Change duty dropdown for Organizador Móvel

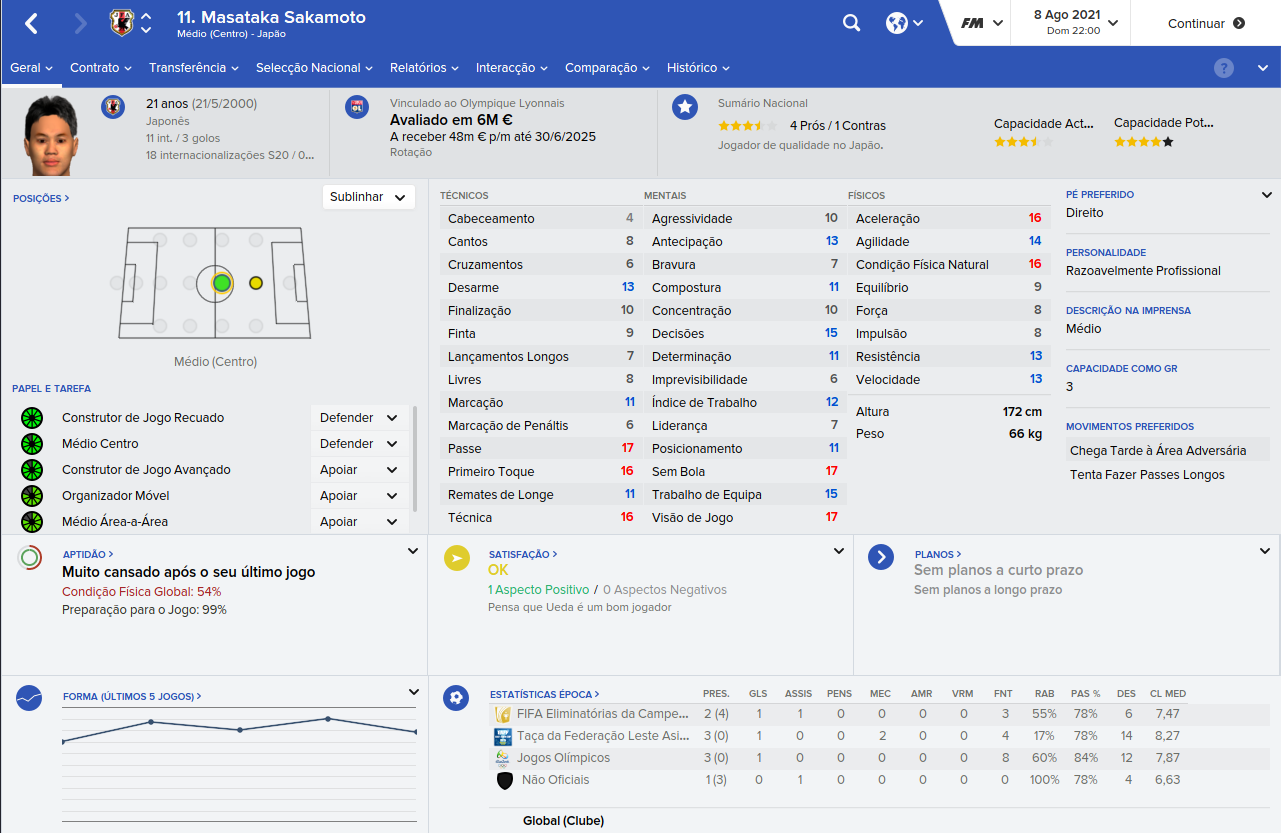click(x=360, y=496)
